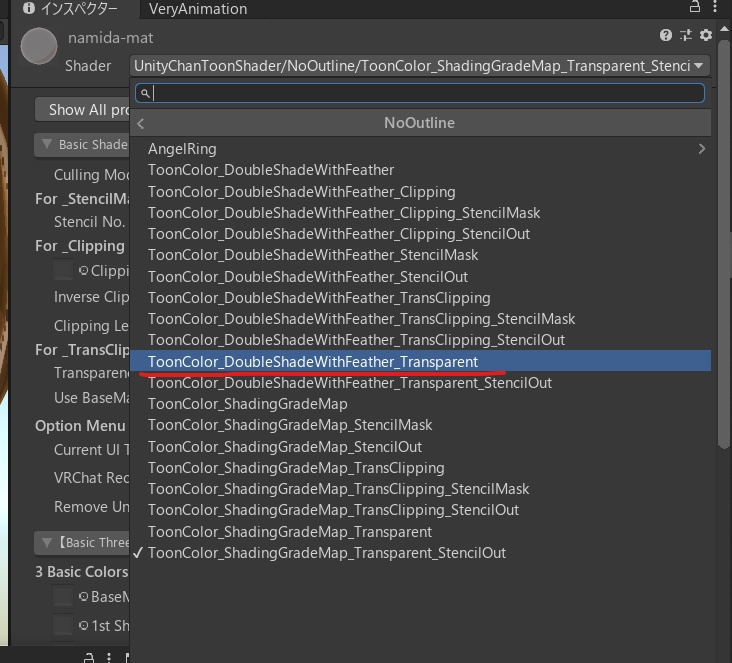Open the AngelRing submenu arrow
The height and width of the screenshot is (663, 732).
[x=702, y=149]
